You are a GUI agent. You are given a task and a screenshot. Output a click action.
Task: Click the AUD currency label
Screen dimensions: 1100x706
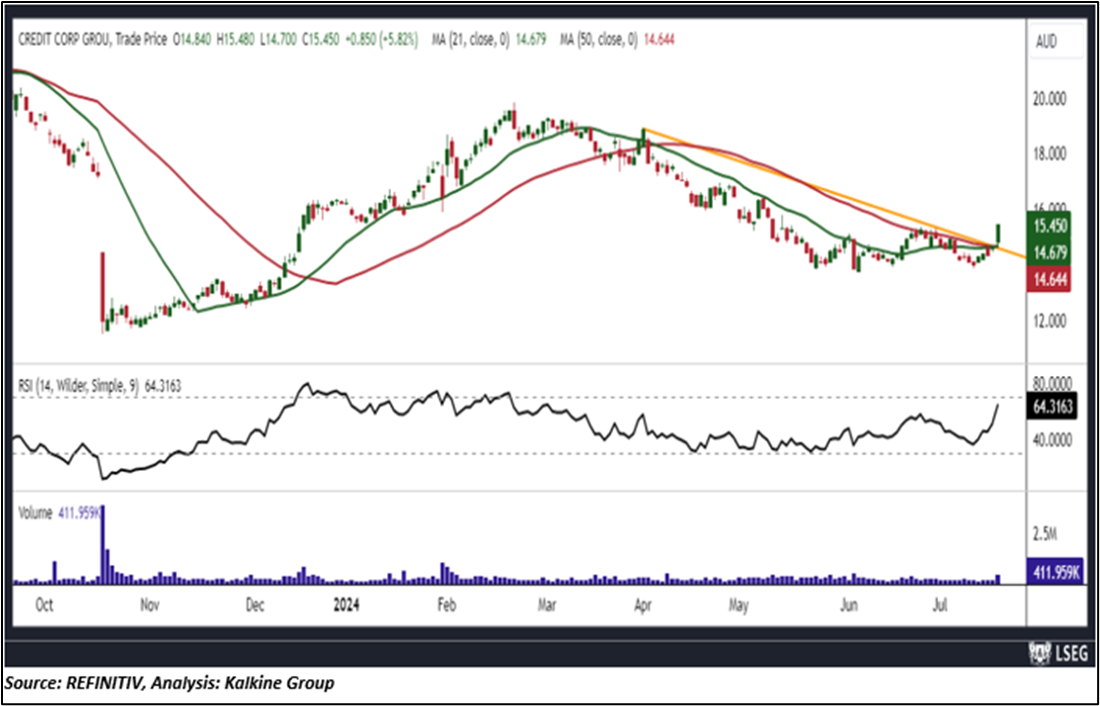pyautogui.click(x=1046, y=41)
